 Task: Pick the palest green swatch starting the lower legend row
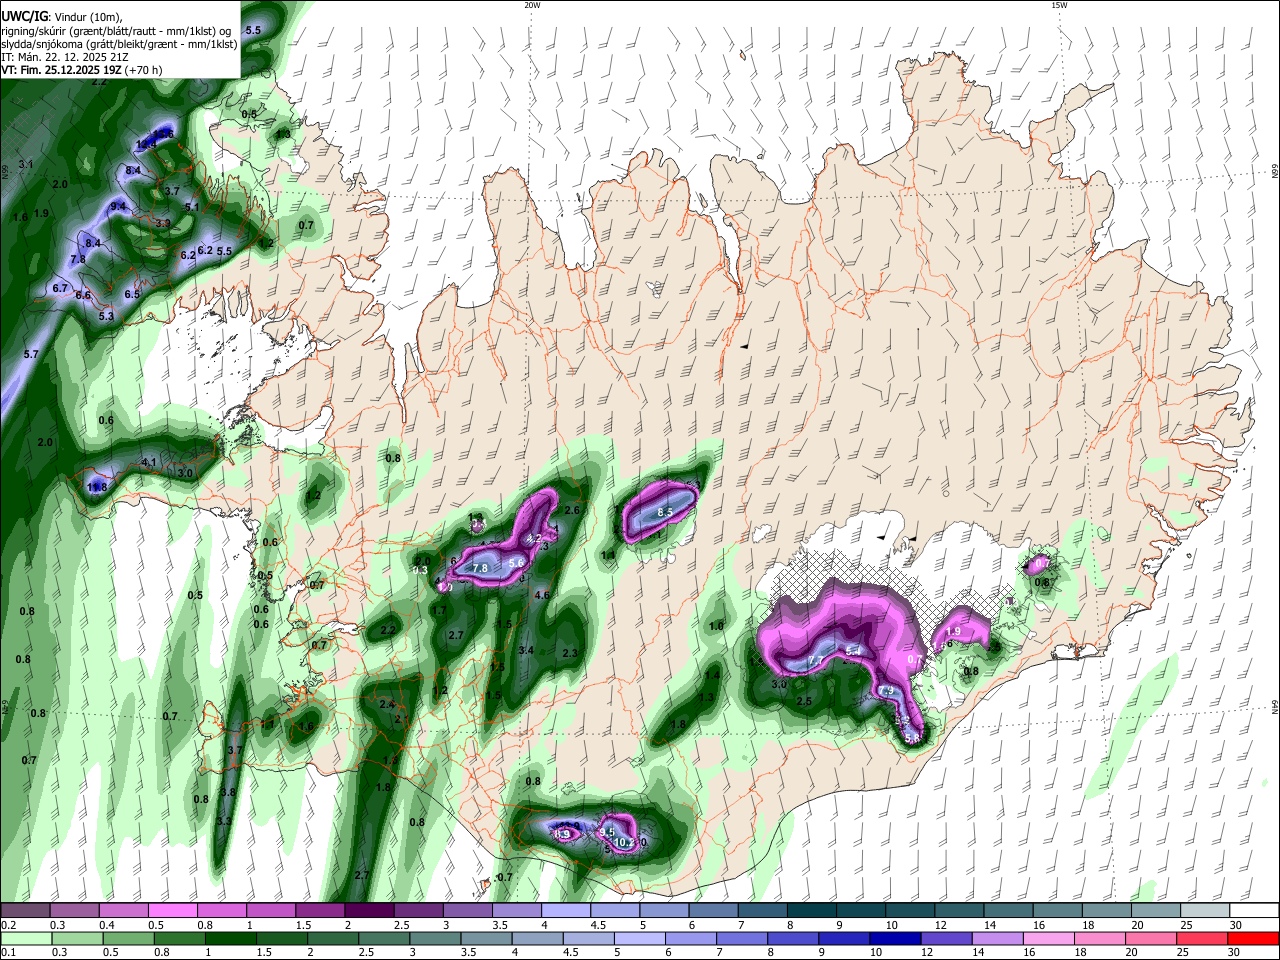pyautogui.click(x=25, y=938)
